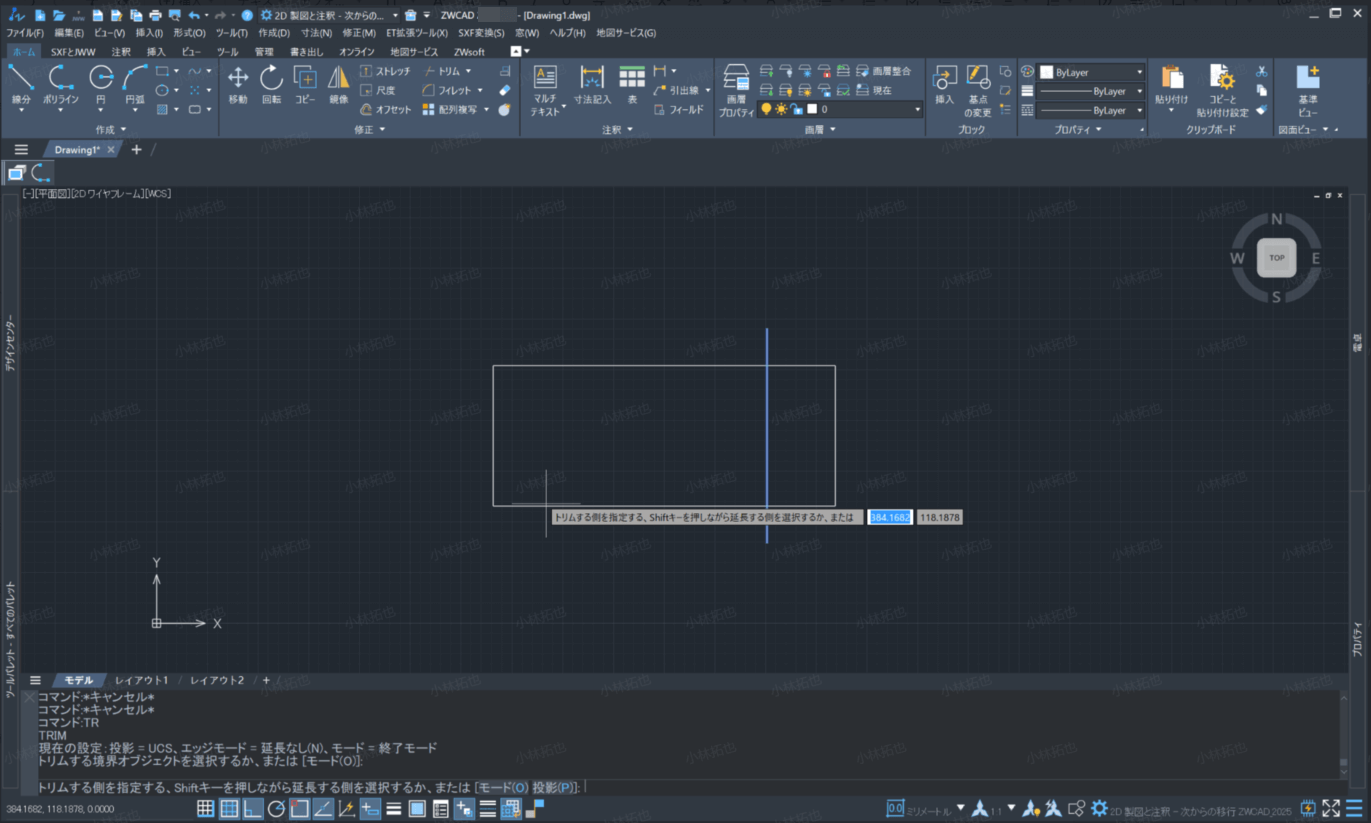Expand the 注釈 panel
This screenshot has width=1371, height=823.
click(x=617, y=130)
